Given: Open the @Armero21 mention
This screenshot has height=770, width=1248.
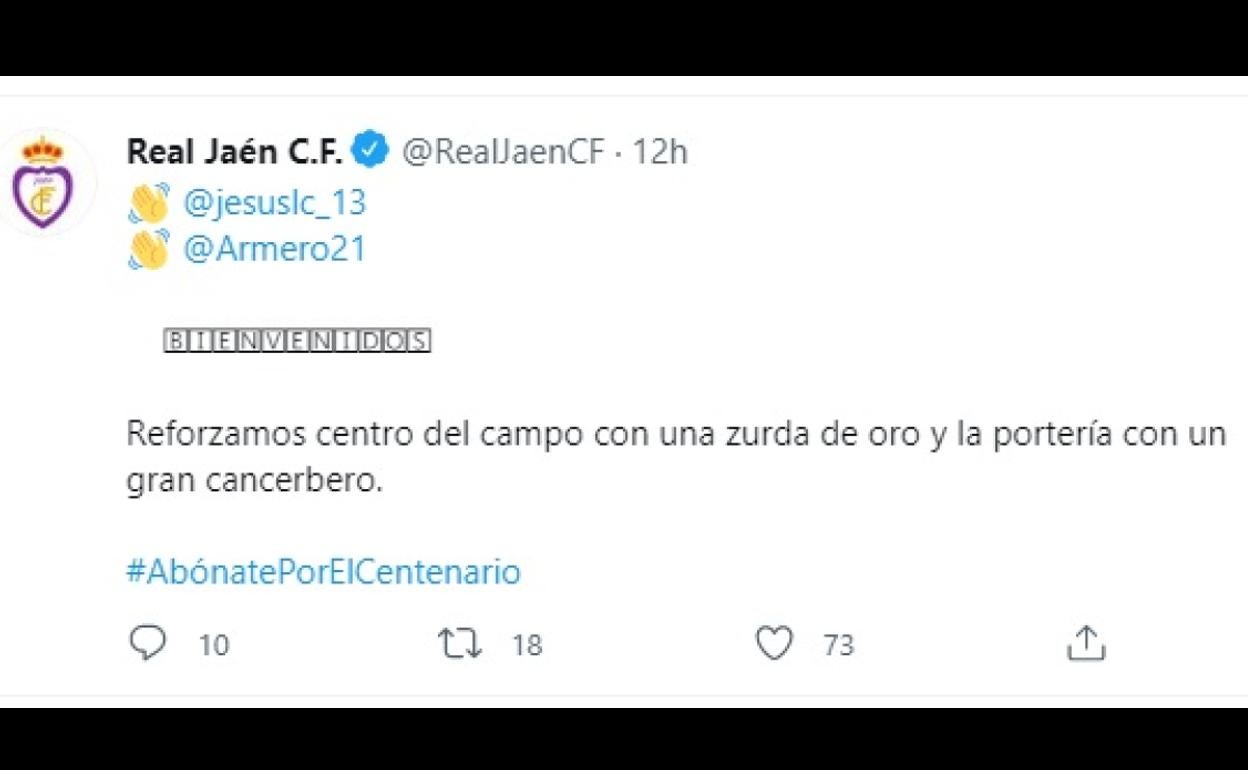Looking at the screenshot, I should point(275,249).
